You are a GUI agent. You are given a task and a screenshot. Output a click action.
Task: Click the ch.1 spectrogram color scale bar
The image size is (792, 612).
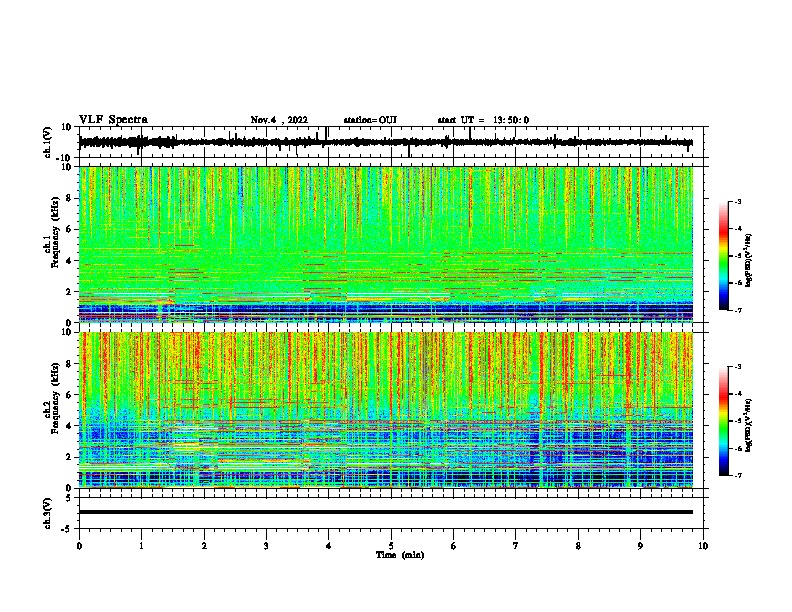click(x=724, y=256)
